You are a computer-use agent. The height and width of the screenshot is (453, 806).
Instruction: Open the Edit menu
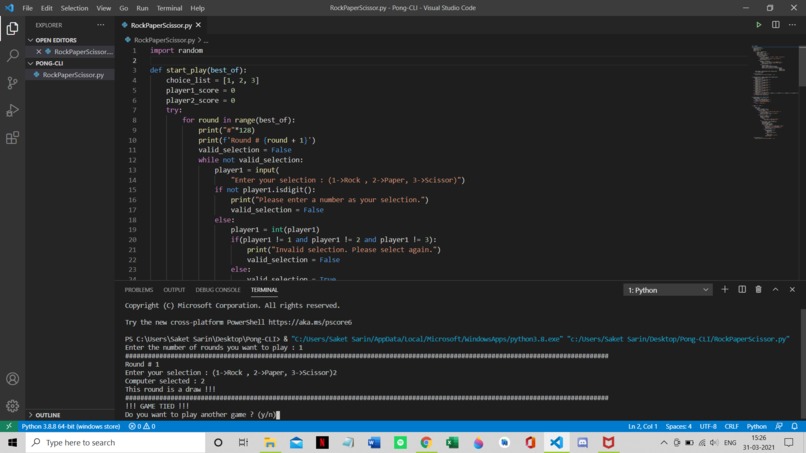pos(47,8)
